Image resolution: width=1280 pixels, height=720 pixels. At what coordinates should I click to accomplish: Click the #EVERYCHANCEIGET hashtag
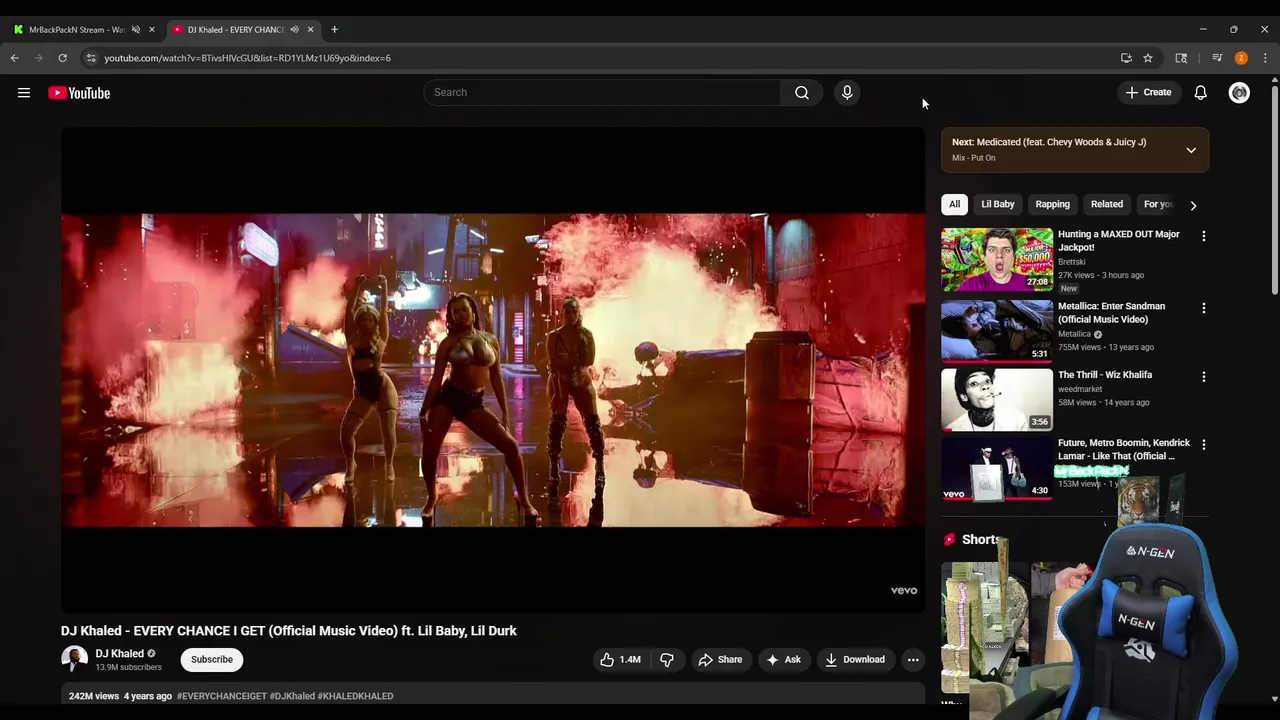pos(222,696)
